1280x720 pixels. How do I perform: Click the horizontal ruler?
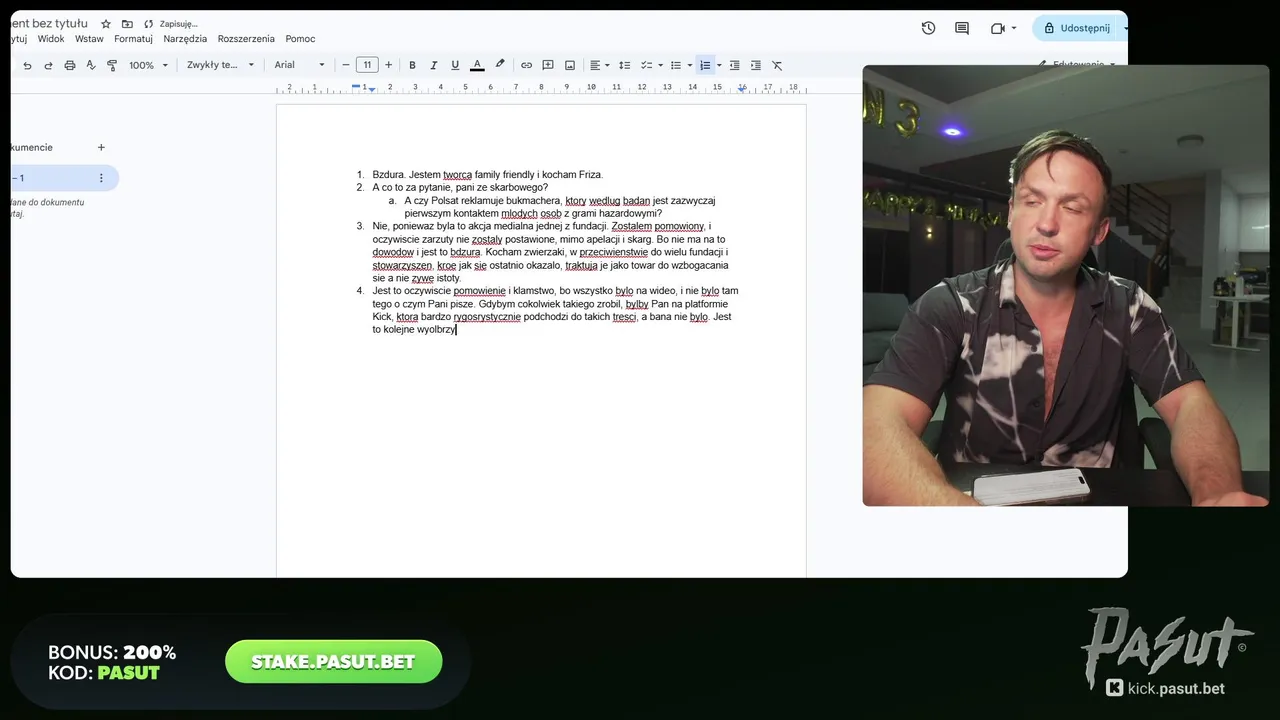pyautogui.click(x=541, y=88)
